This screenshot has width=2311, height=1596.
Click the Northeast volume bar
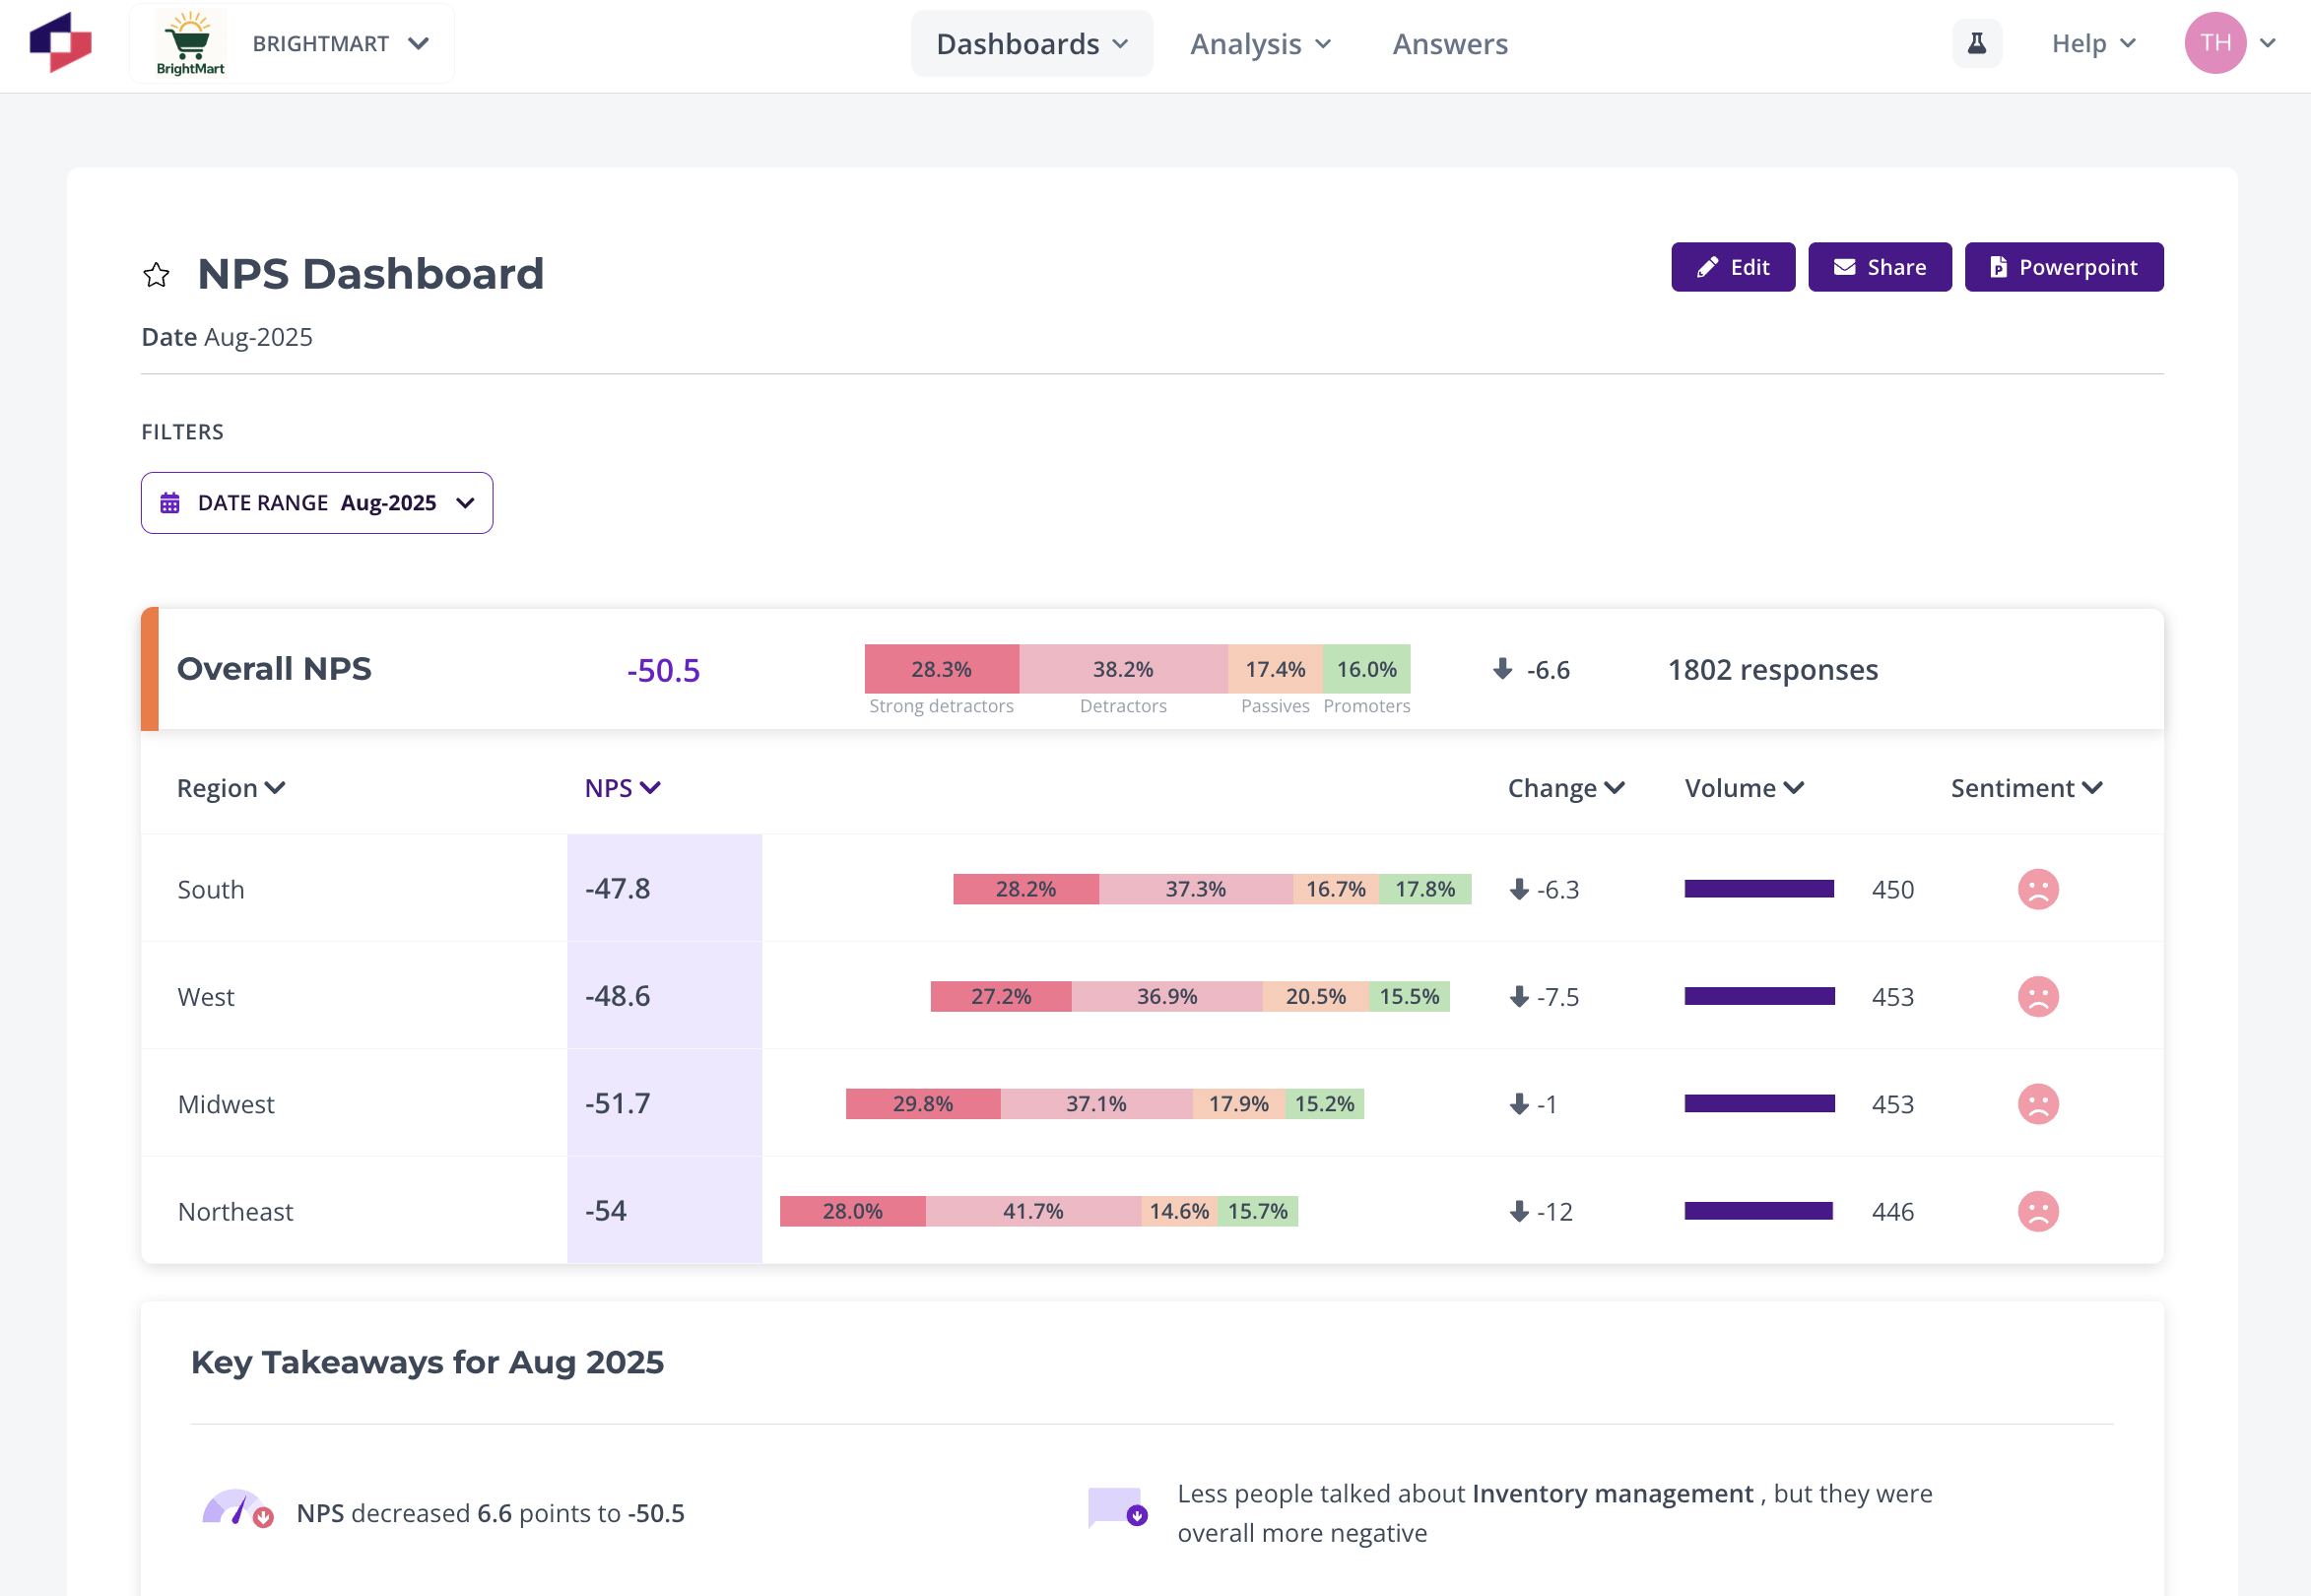click(x=1758, y=1211)
